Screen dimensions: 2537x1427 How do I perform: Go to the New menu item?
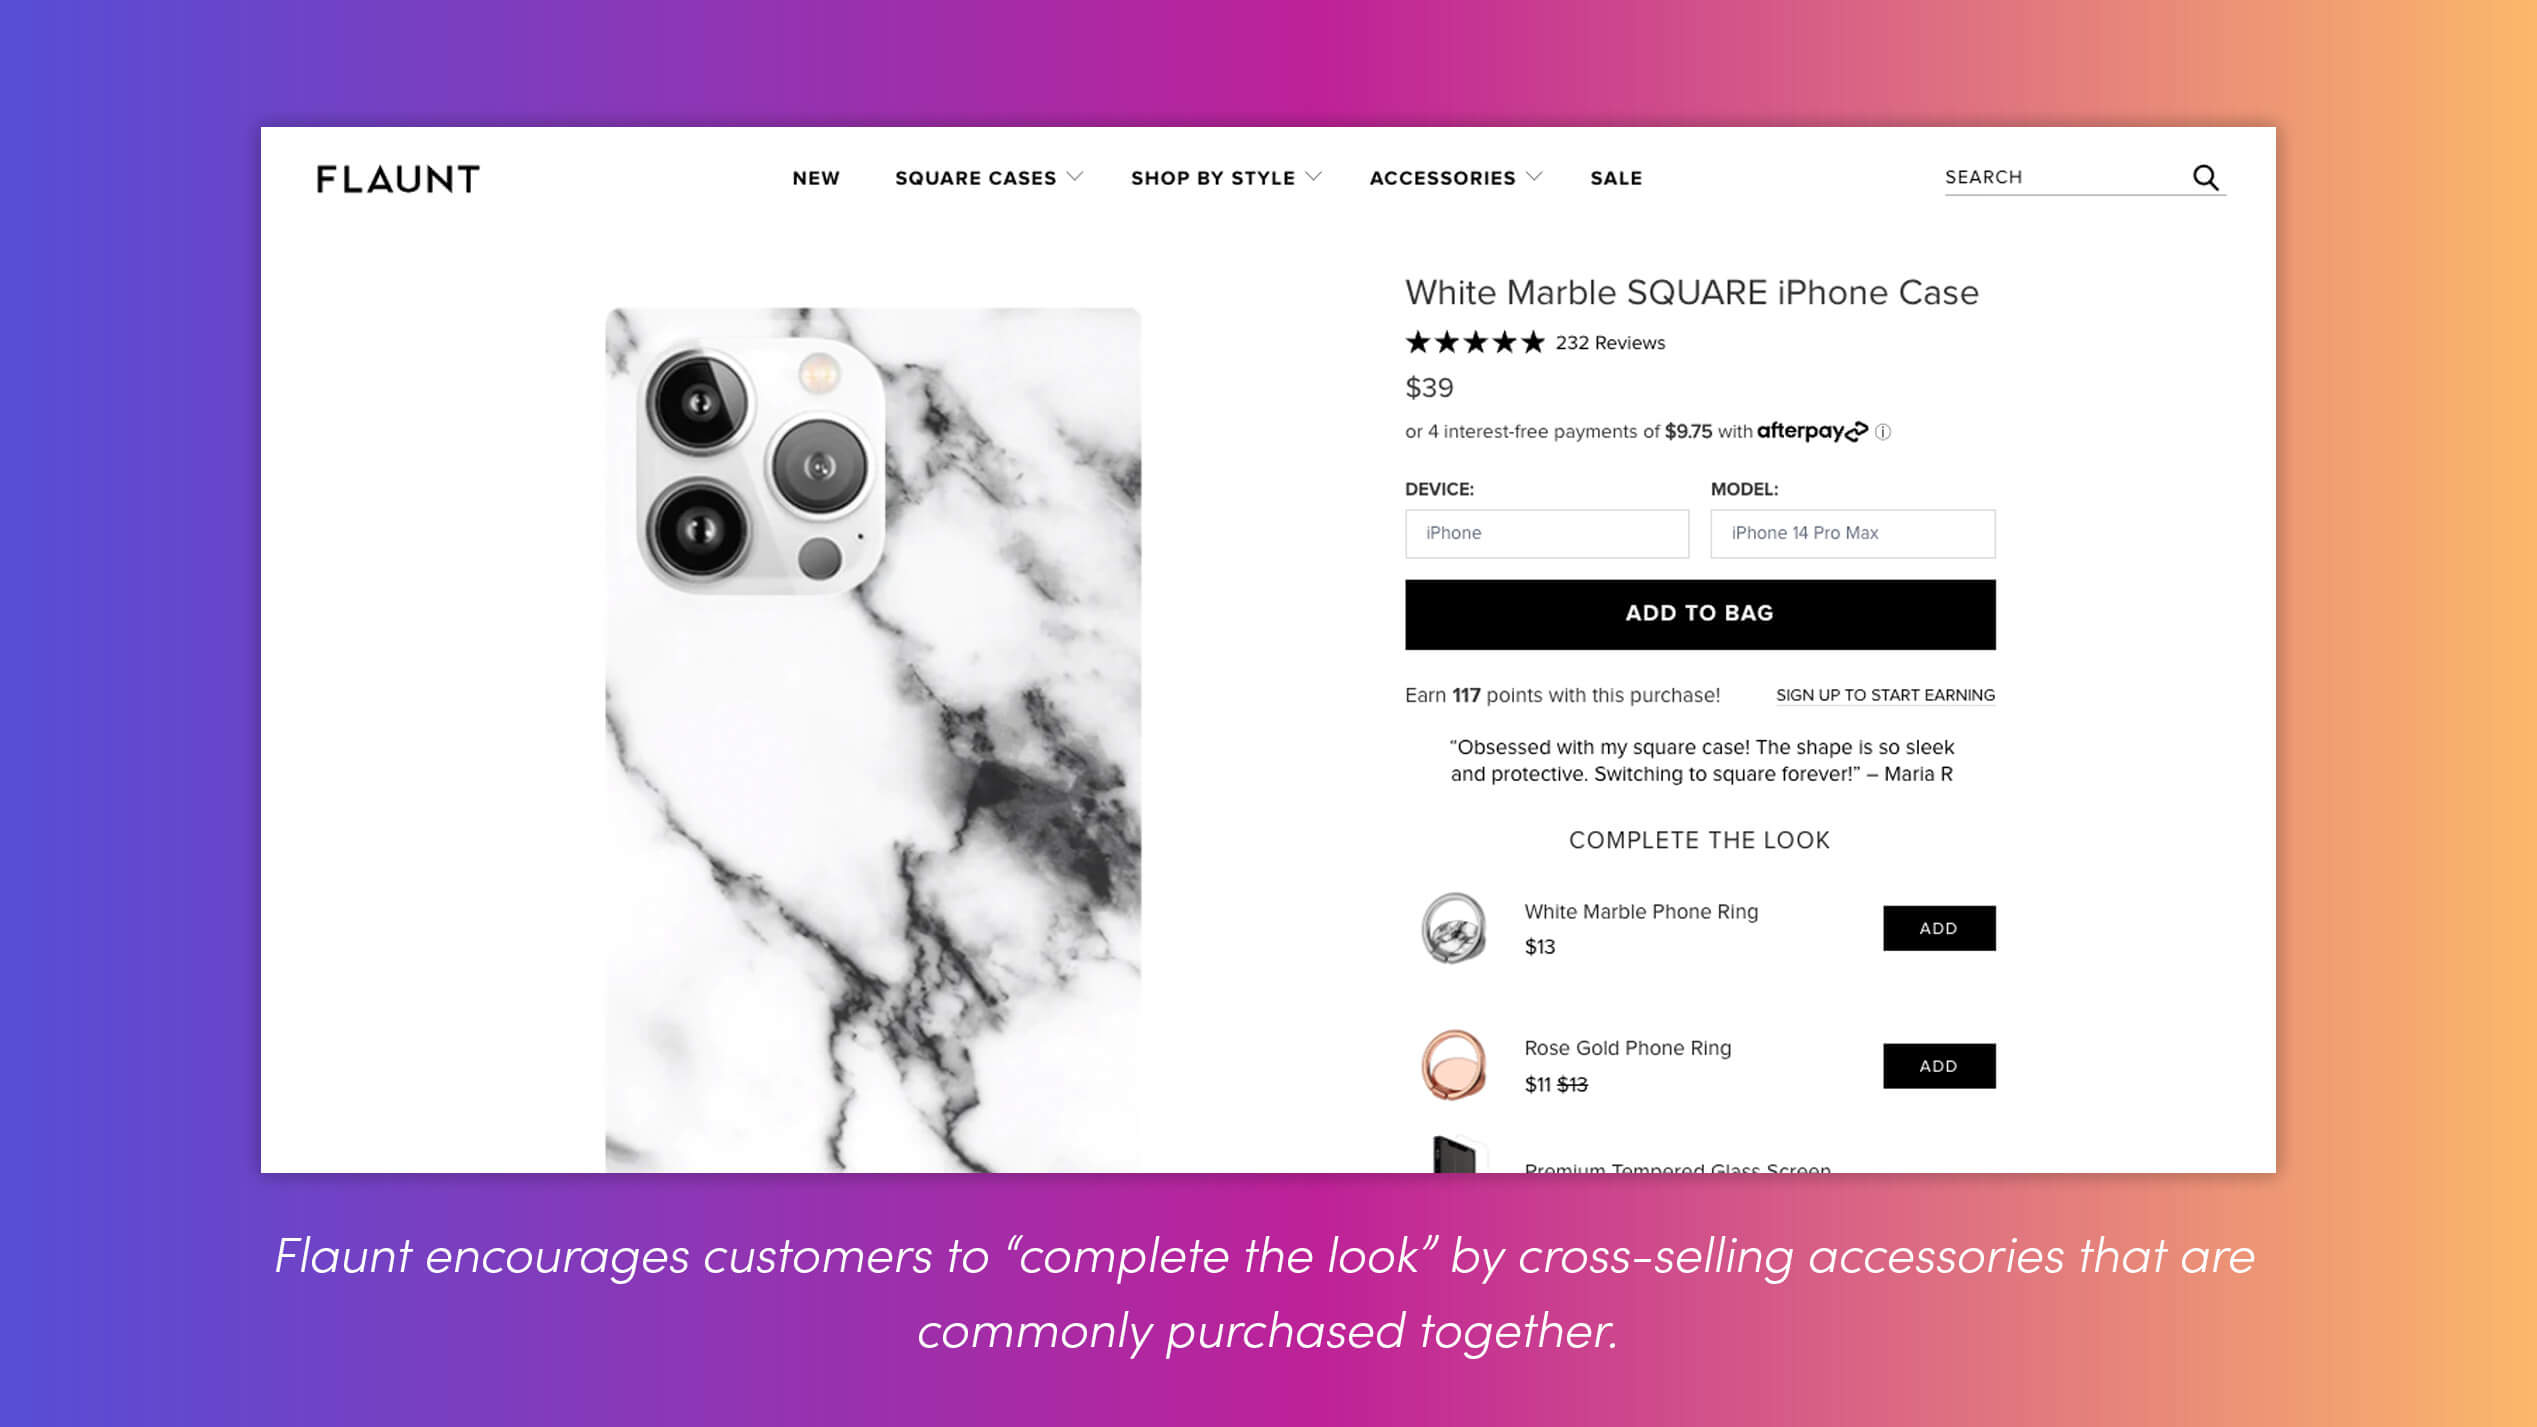[816, 178]
